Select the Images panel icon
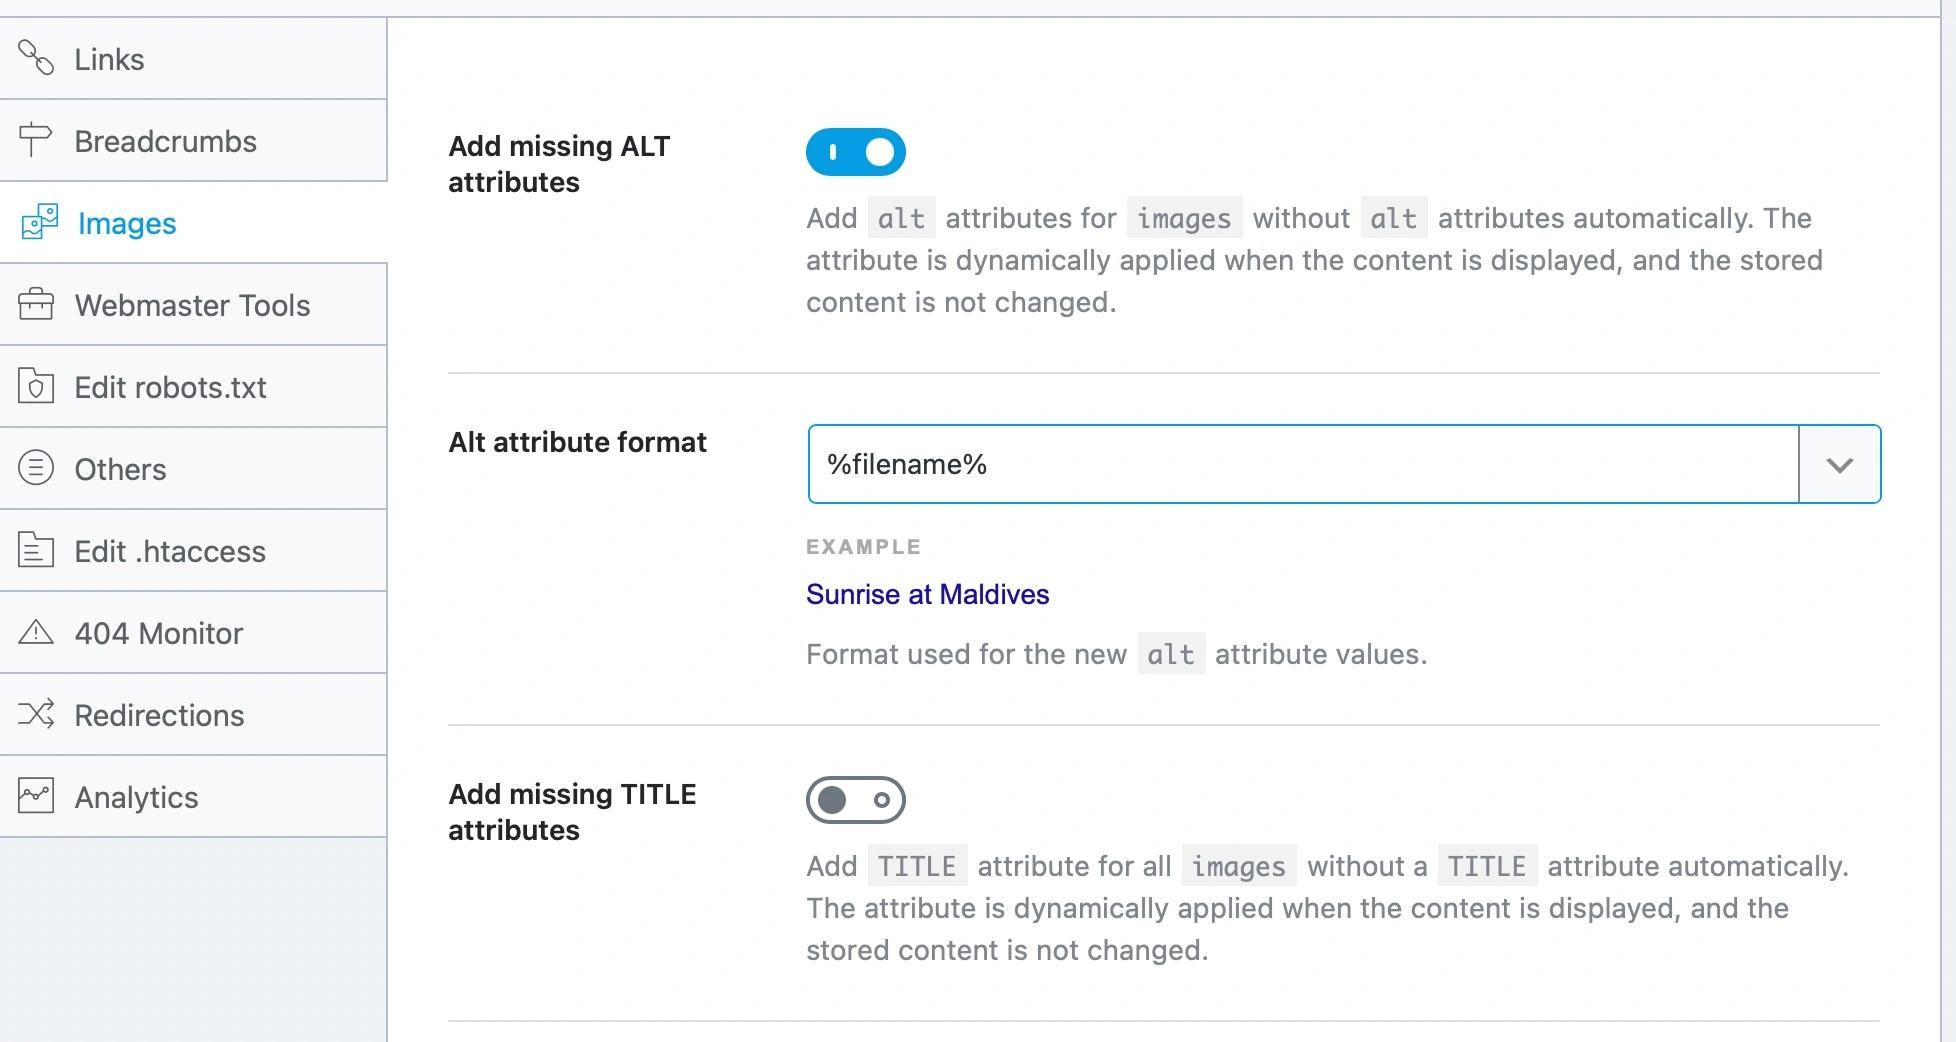 pyautogui.click(x=38, y=223)
